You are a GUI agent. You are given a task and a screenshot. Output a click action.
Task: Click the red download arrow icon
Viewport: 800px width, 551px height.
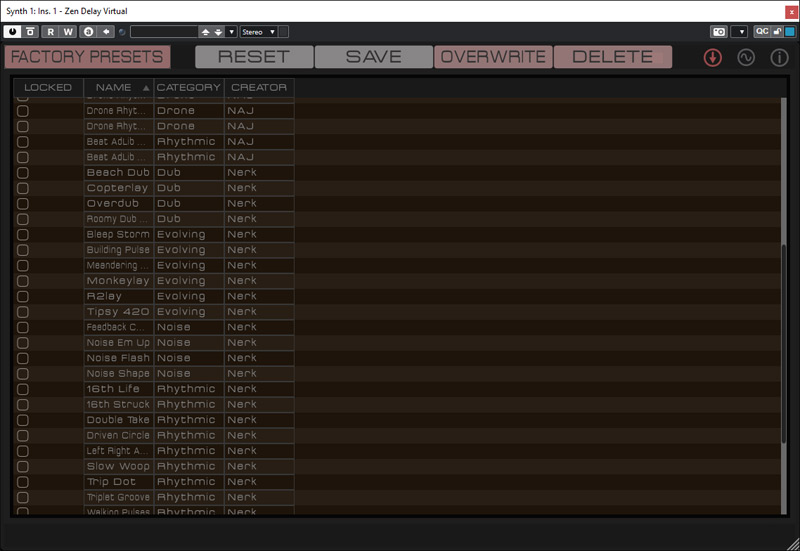coord(713,57)
